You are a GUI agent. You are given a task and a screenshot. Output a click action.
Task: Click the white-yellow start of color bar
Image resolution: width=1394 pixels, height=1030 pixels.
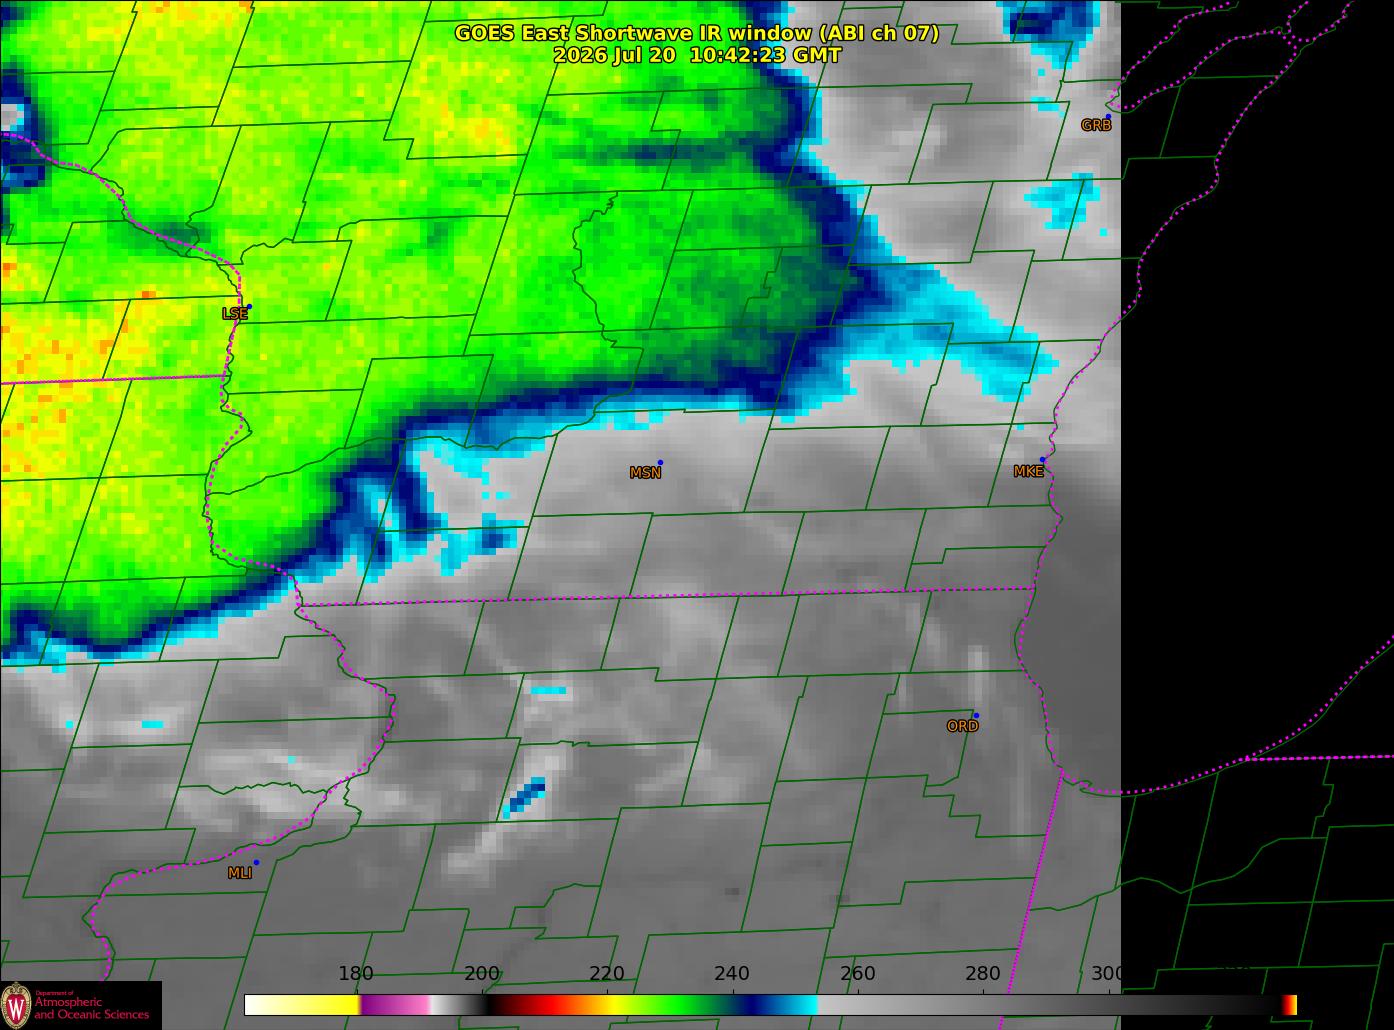pyautogui.click(x=302, y=1005)
